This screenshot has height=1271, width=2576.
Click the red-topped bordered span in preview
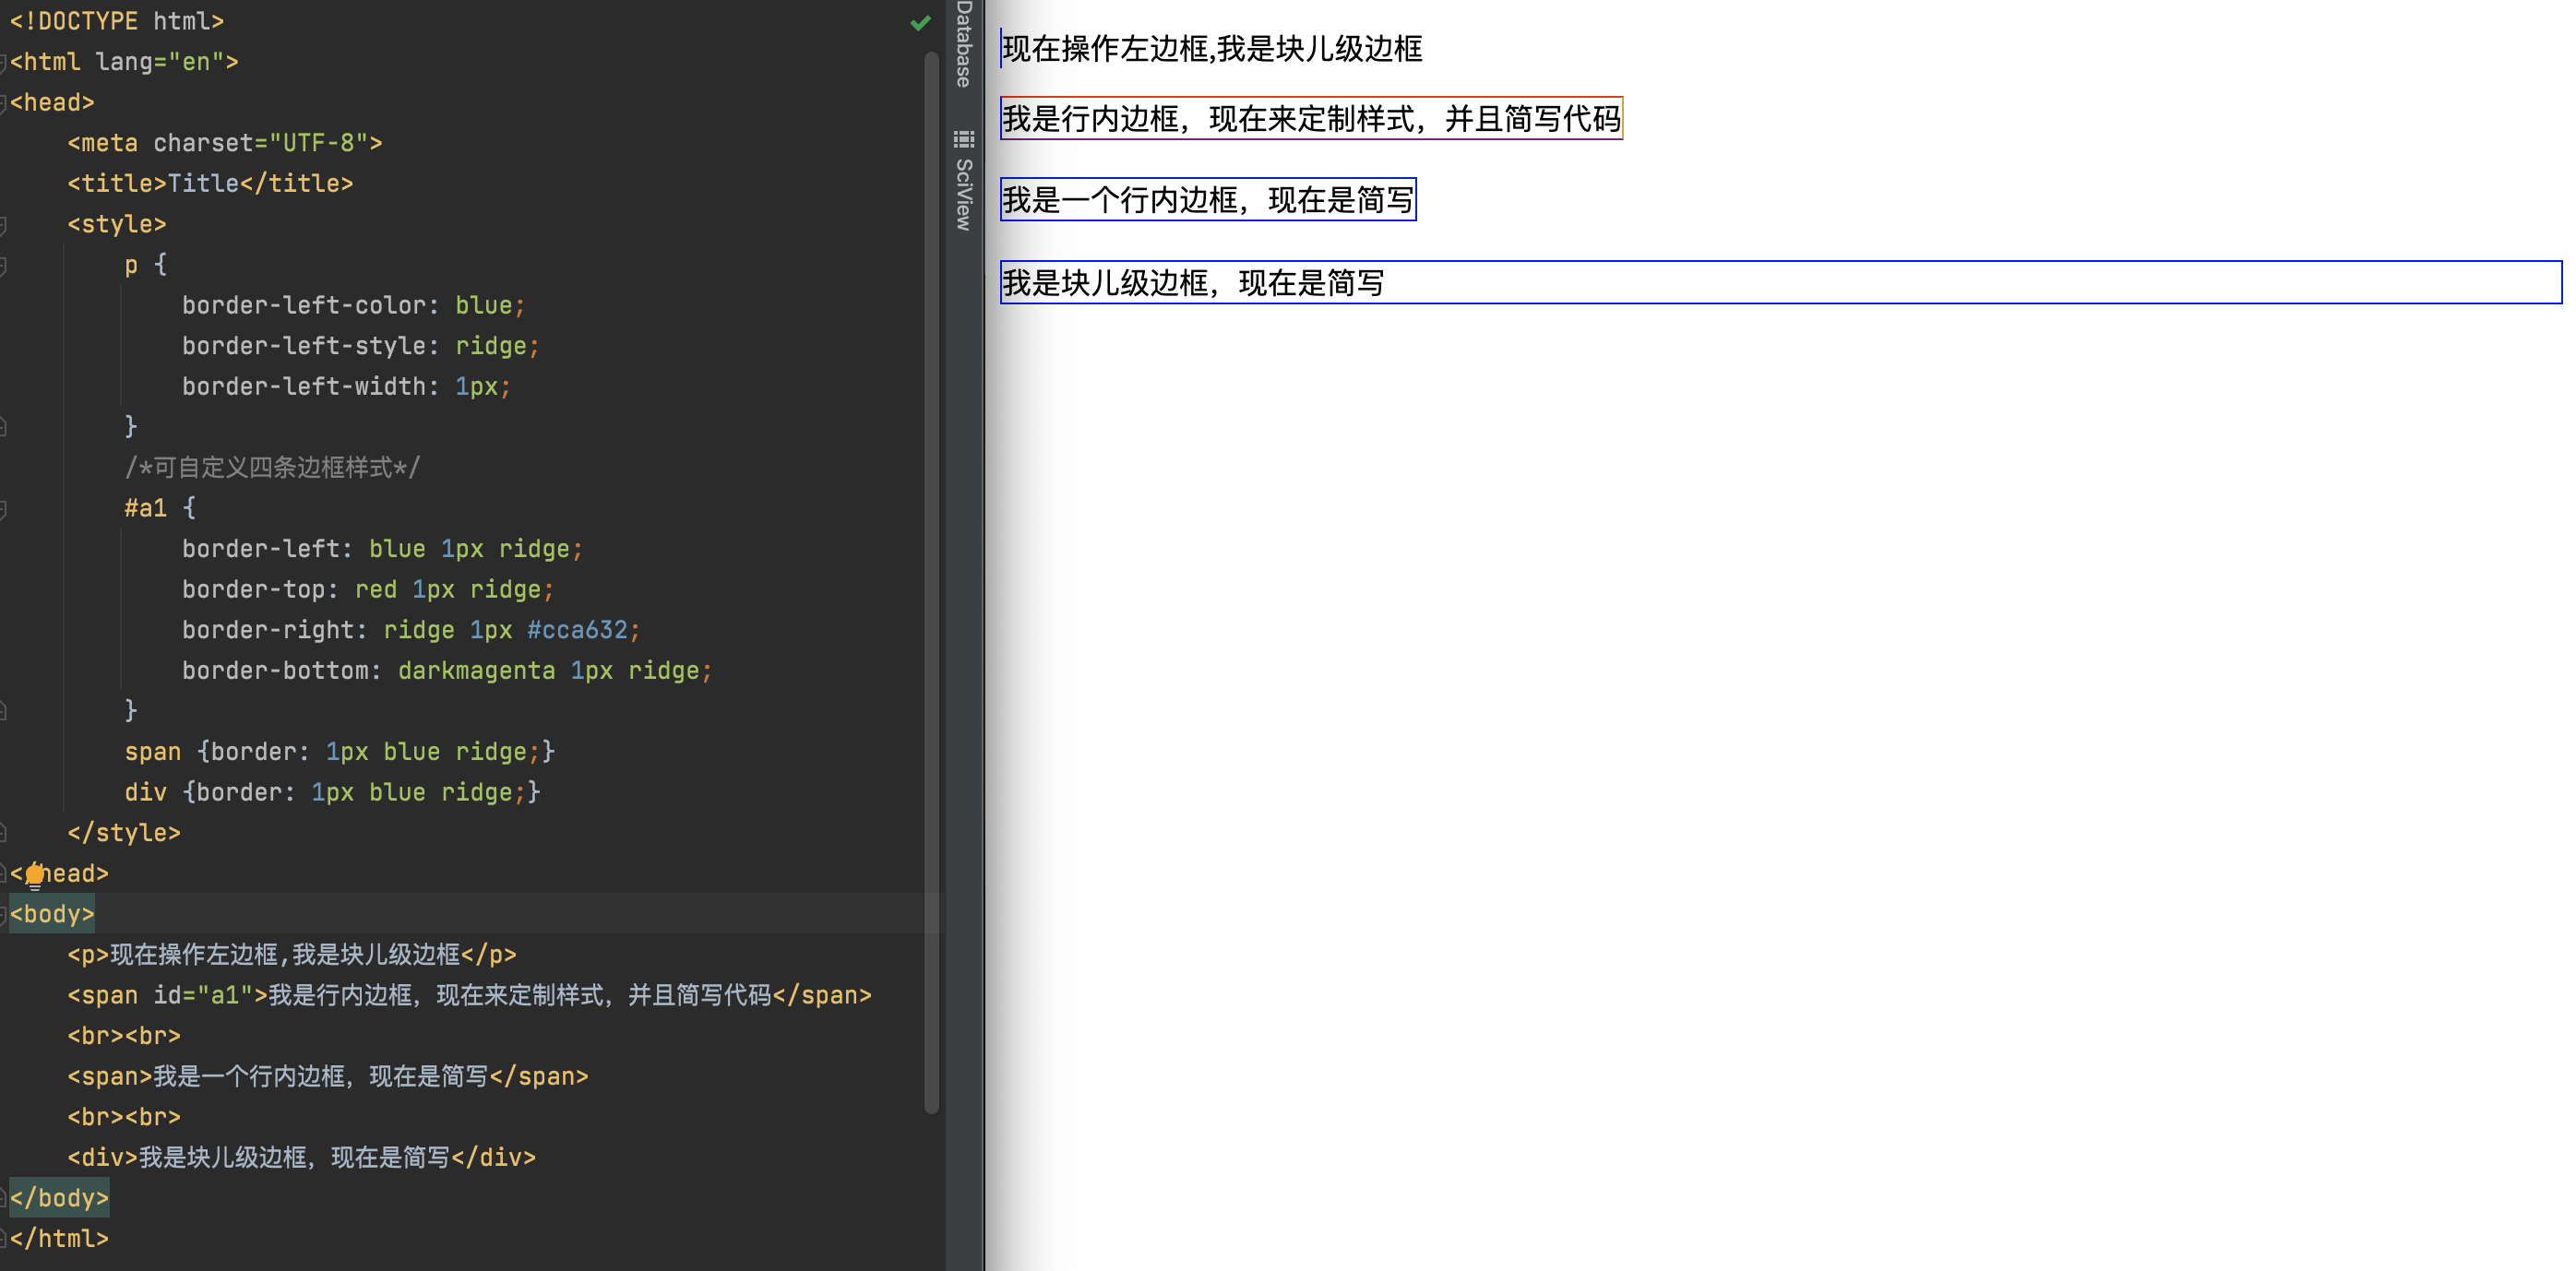pyautogui.click(x=1310, y=119)
